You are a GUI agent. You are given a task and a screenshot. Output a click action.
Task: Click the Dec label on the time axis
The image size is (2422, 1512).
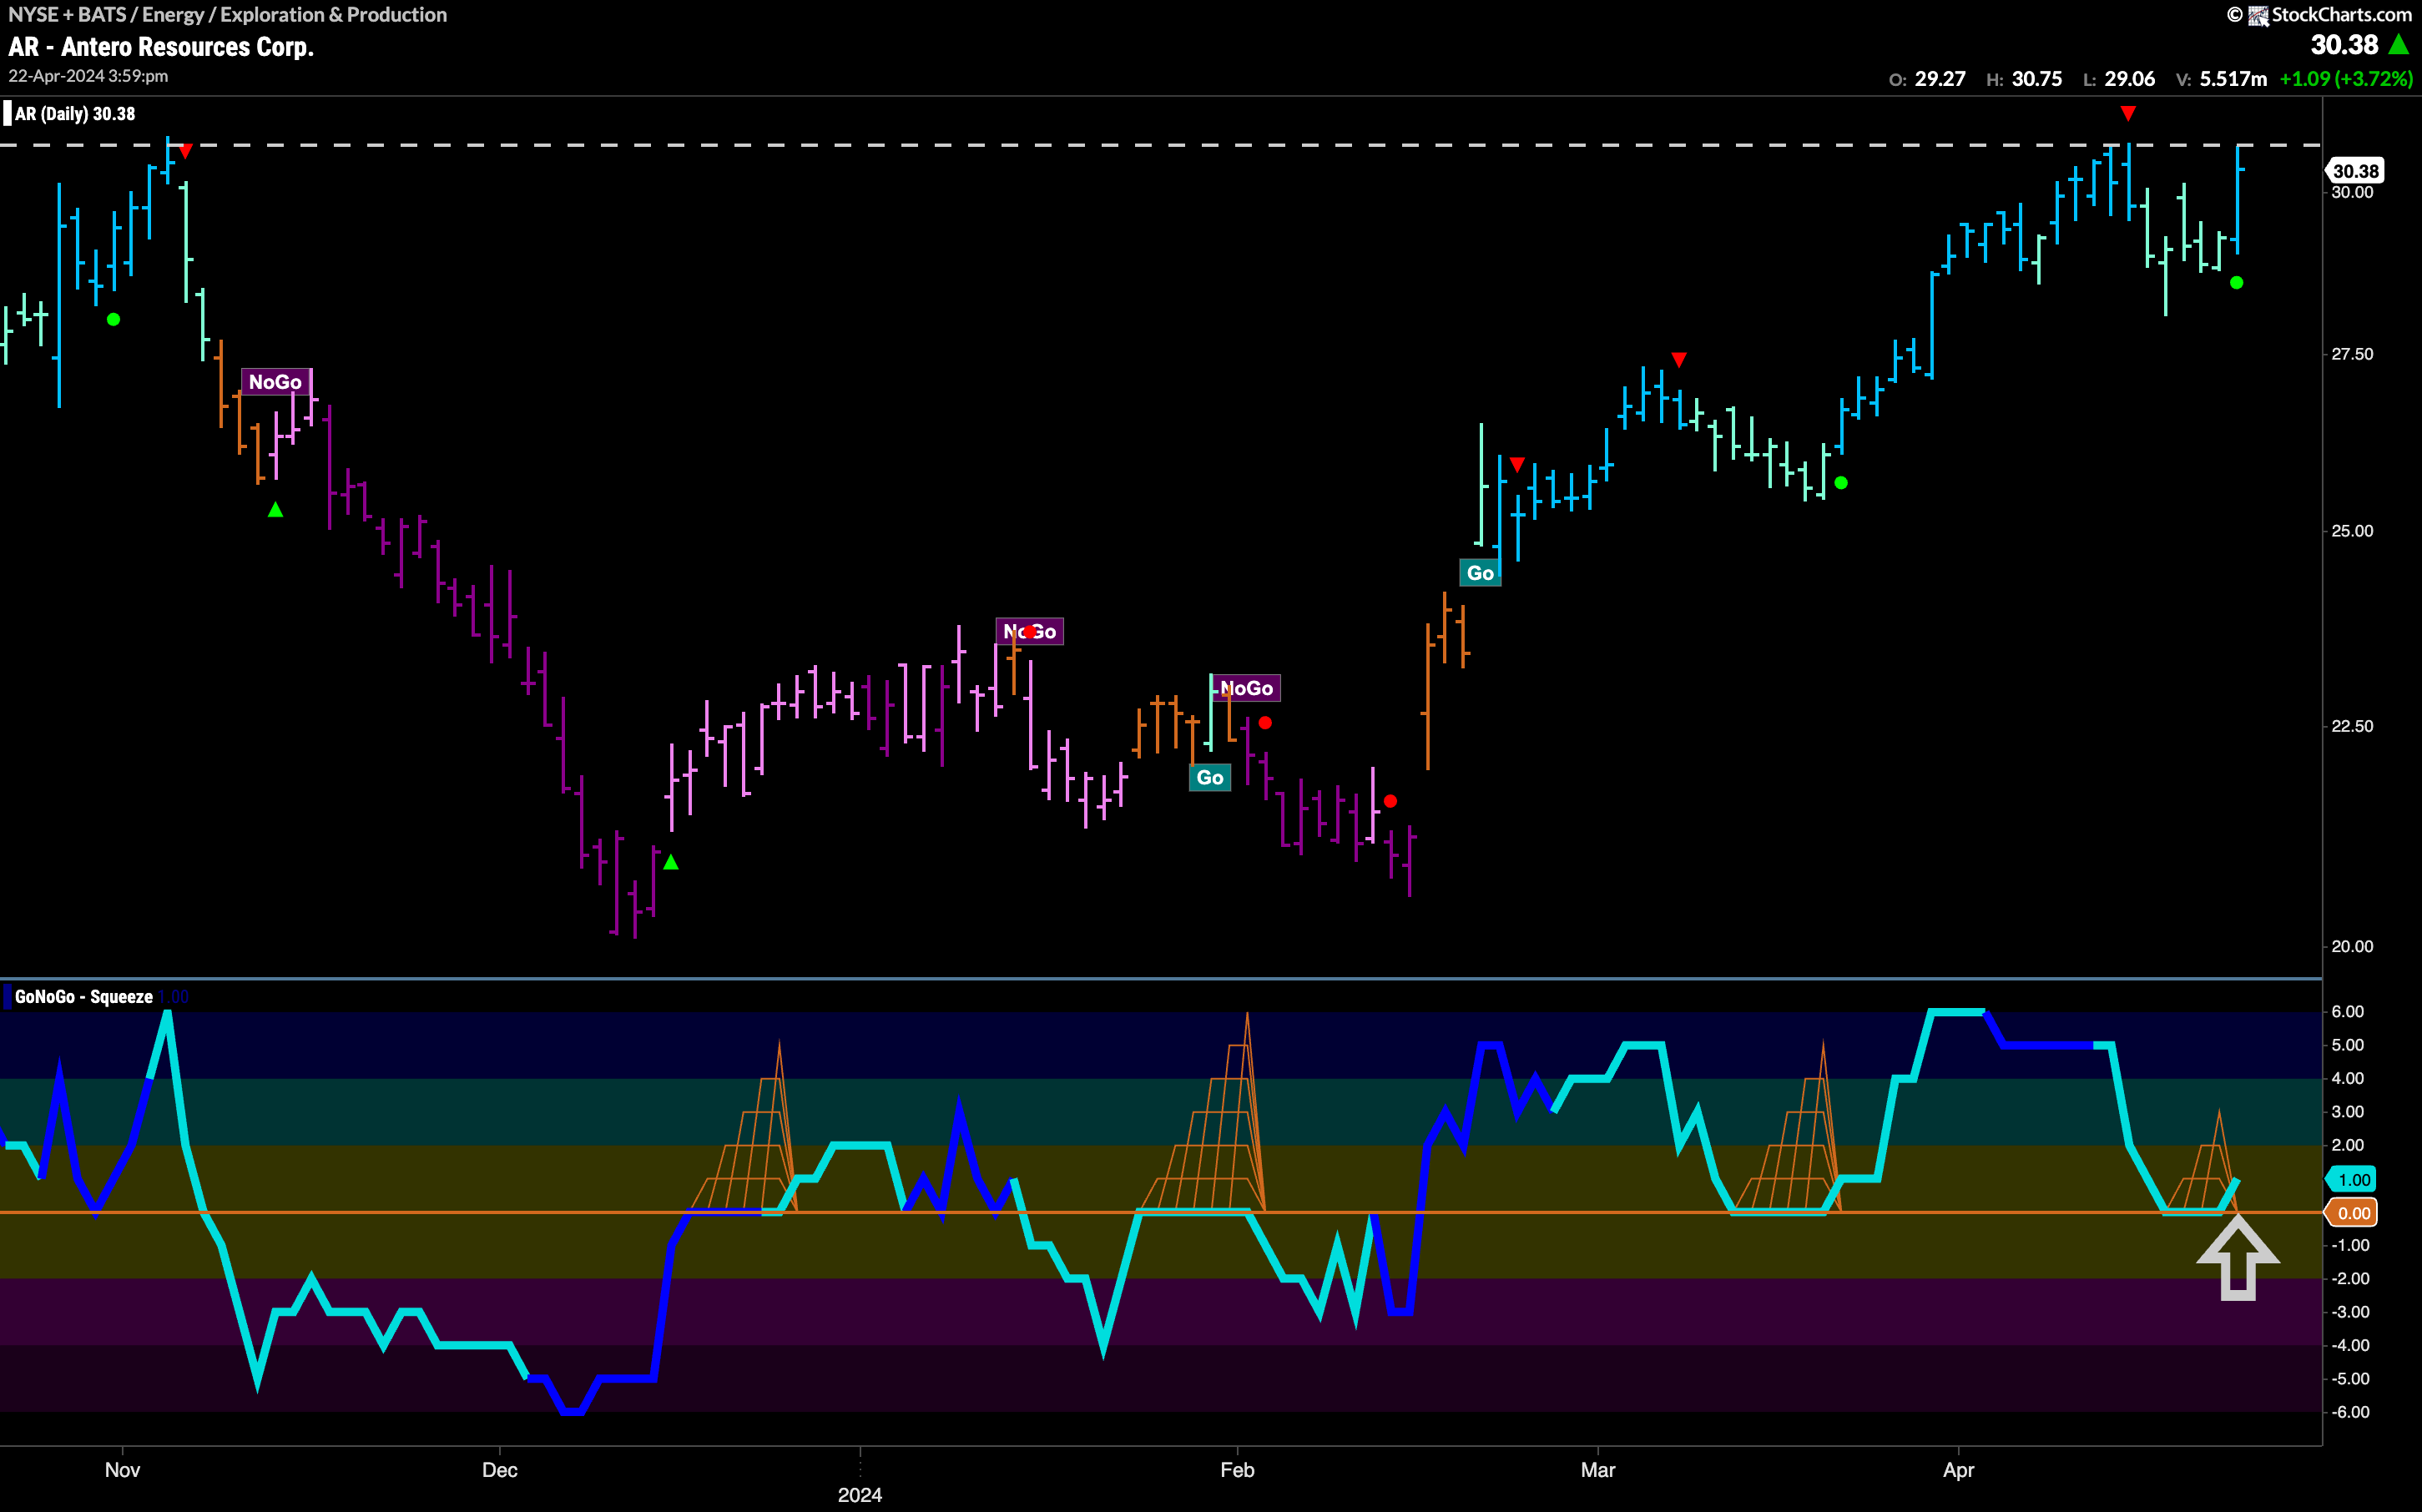pyautogui.click(x=499, y=1470)
